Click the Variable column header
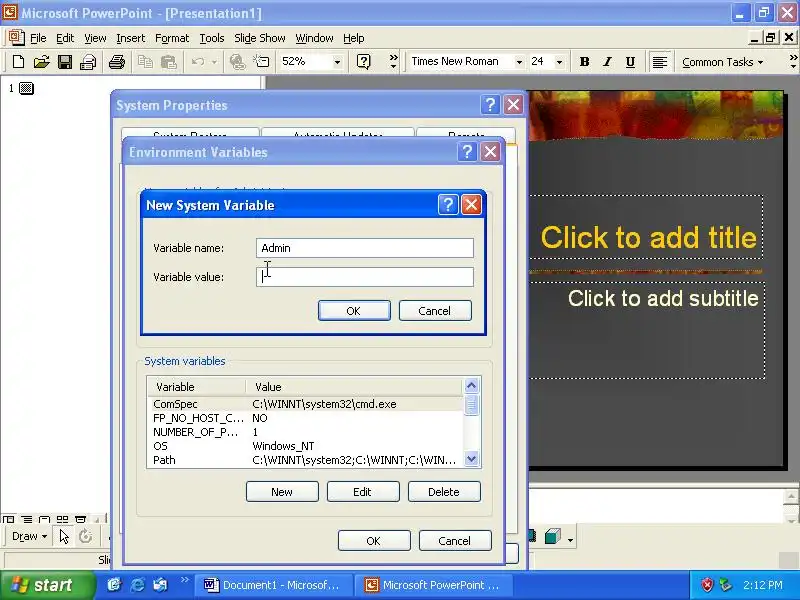 (x=196, y=387)
